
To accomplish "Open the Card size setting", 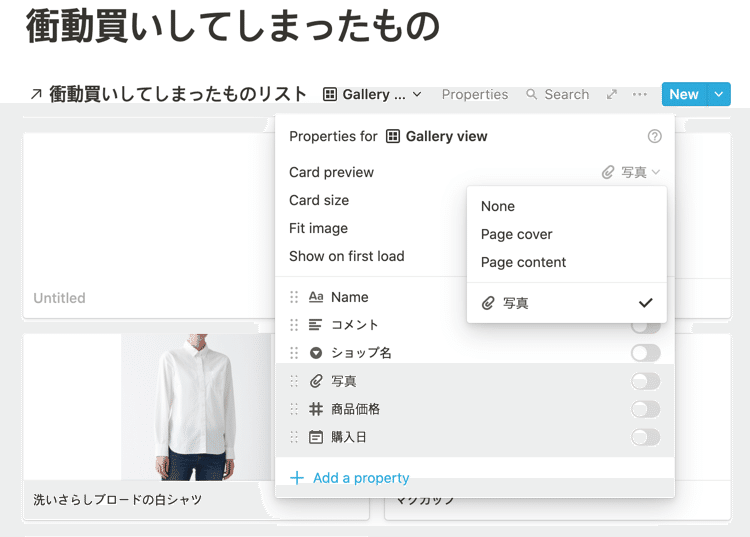I will coord(319,200).
